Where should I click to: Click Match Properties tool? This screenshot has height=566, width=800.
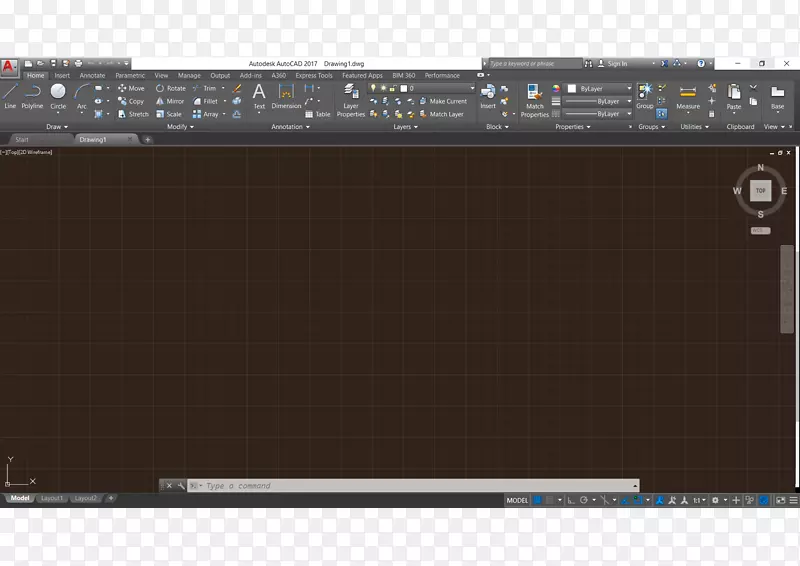tap(535, 101)
